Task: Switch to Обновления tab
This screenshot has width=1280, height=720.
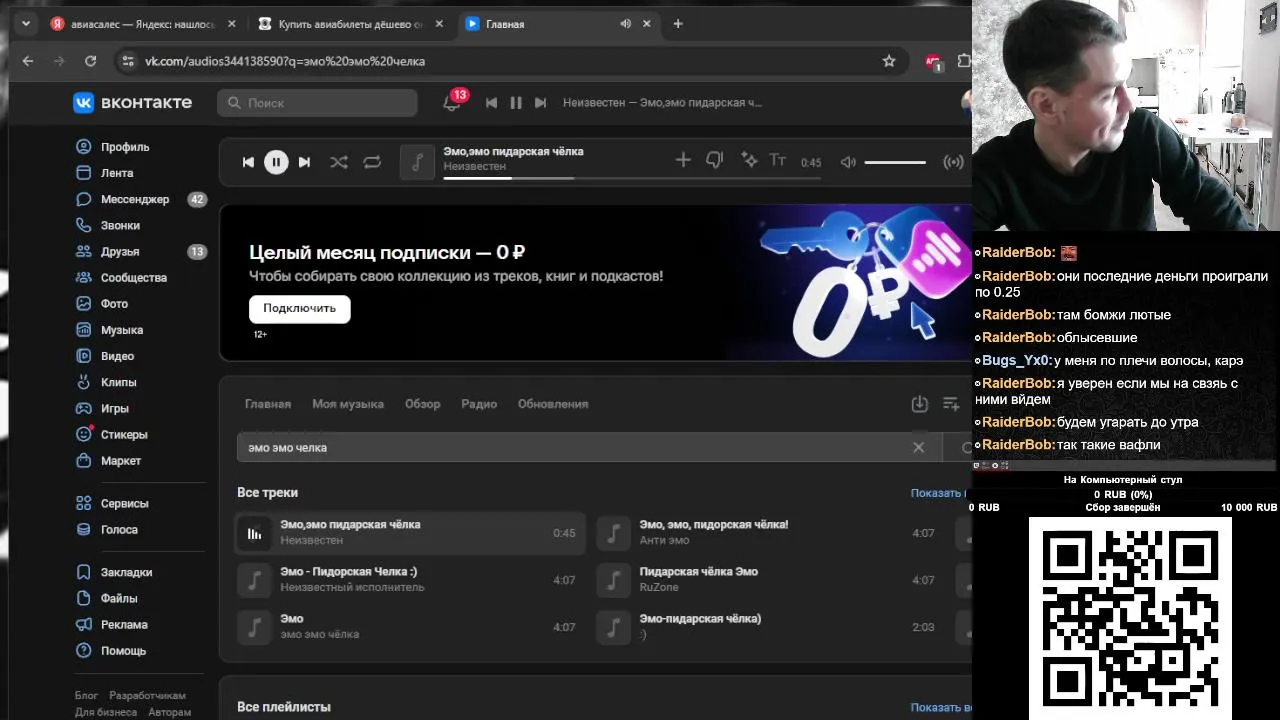Action: pyautogui.click(x=553, y=404)
